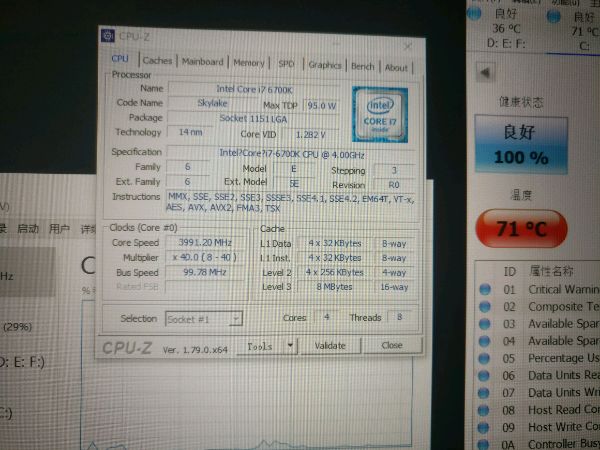
Task: Click the Package field Socket 1151 LGA
Action: coord(253,119)
